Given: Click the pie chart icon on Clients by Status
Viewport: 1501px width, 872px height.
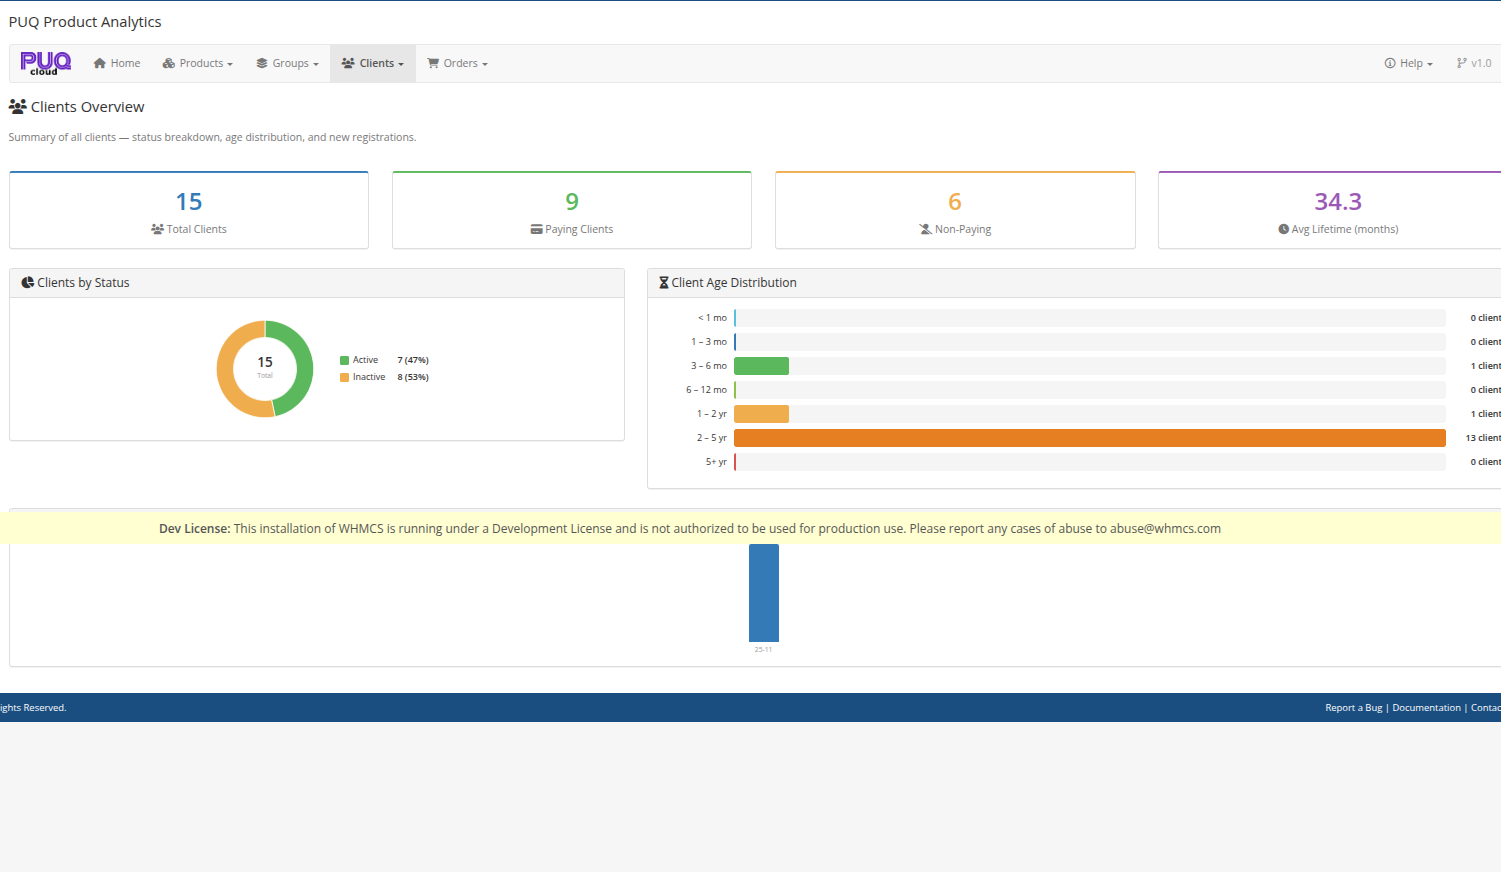Looking at the screenshot, I should click(27, 282).
